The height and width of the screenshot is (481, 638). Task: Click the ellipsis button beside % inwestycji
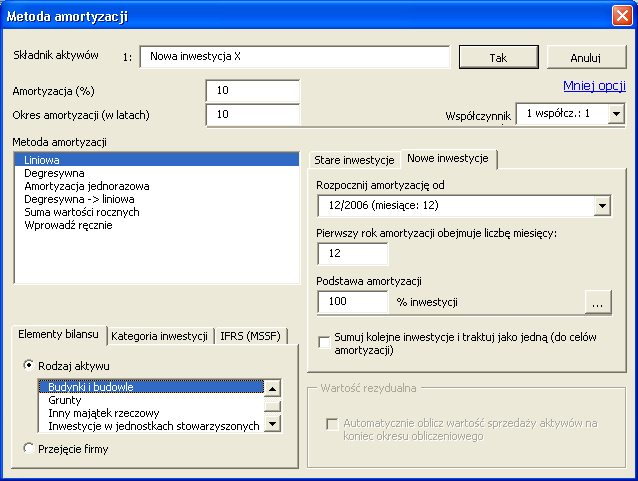click(598, 302)
